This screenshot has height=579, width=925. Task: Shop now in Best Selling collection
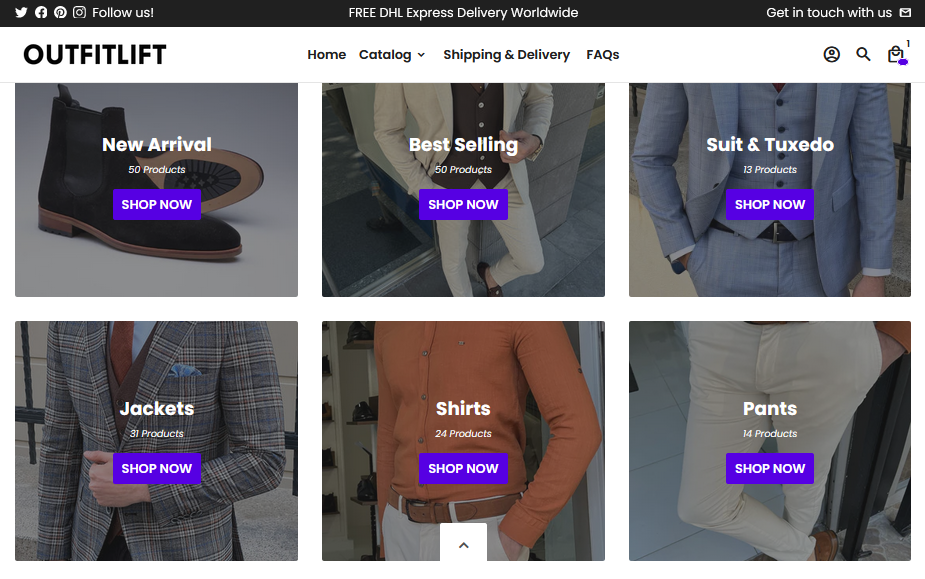463,205
